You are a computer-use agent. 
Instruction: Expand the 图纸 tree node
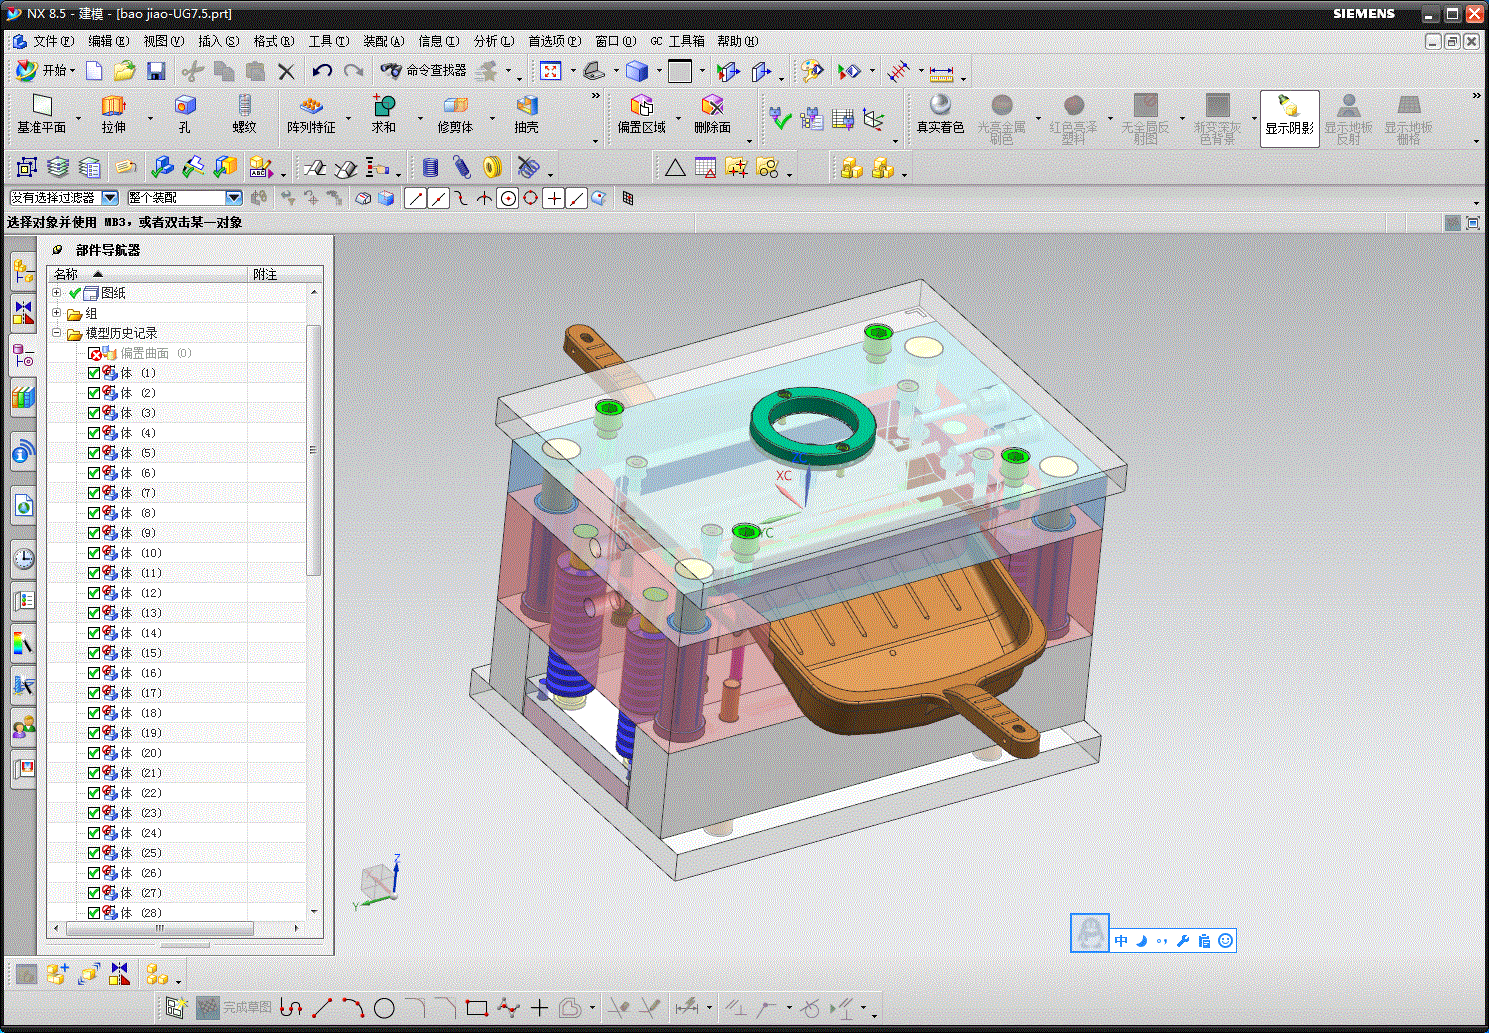click(57, 293)
